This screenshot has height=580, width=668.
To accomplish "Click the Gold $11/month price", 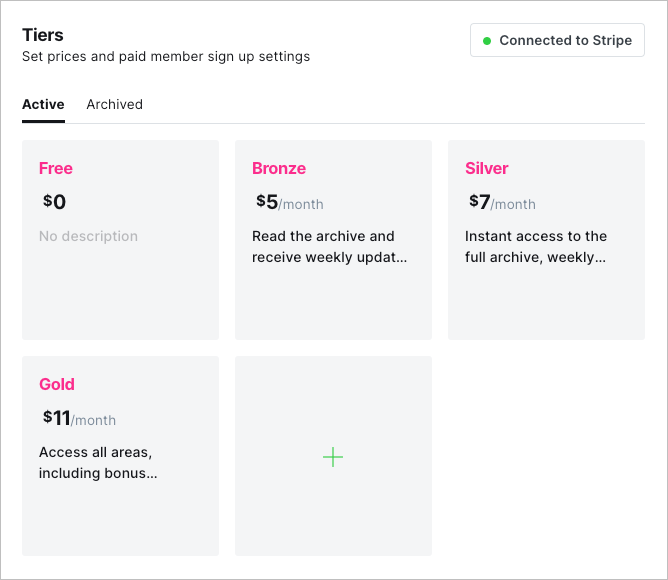I will [x=79, y=419].
